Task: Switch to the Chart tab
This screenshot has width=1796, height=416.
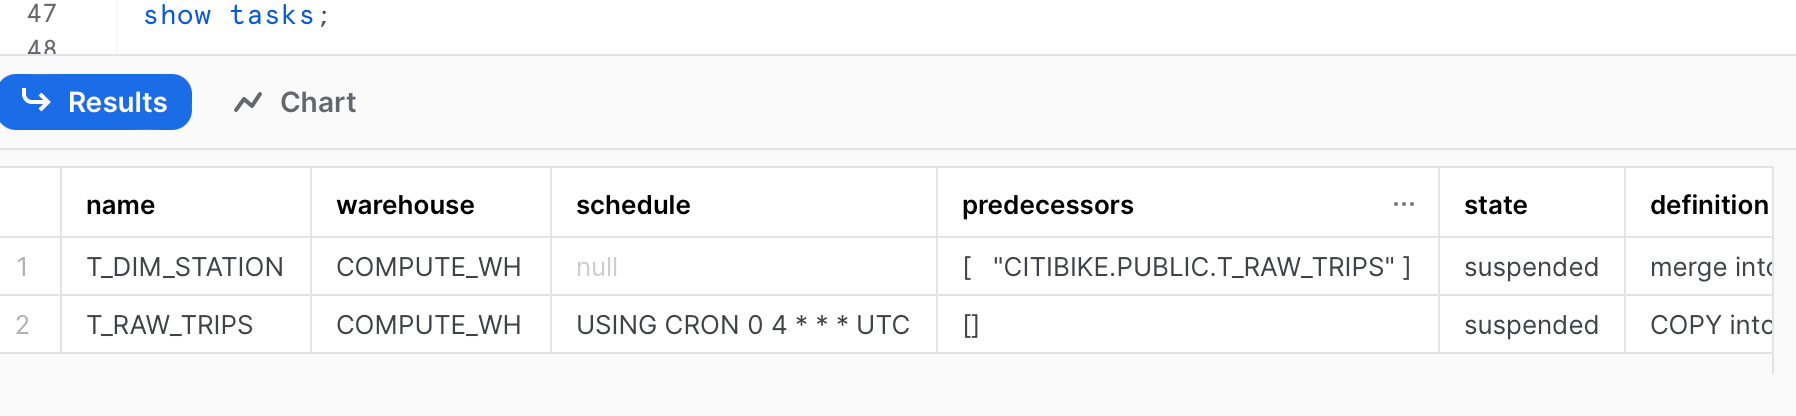Action: click(x=294, y=102)
